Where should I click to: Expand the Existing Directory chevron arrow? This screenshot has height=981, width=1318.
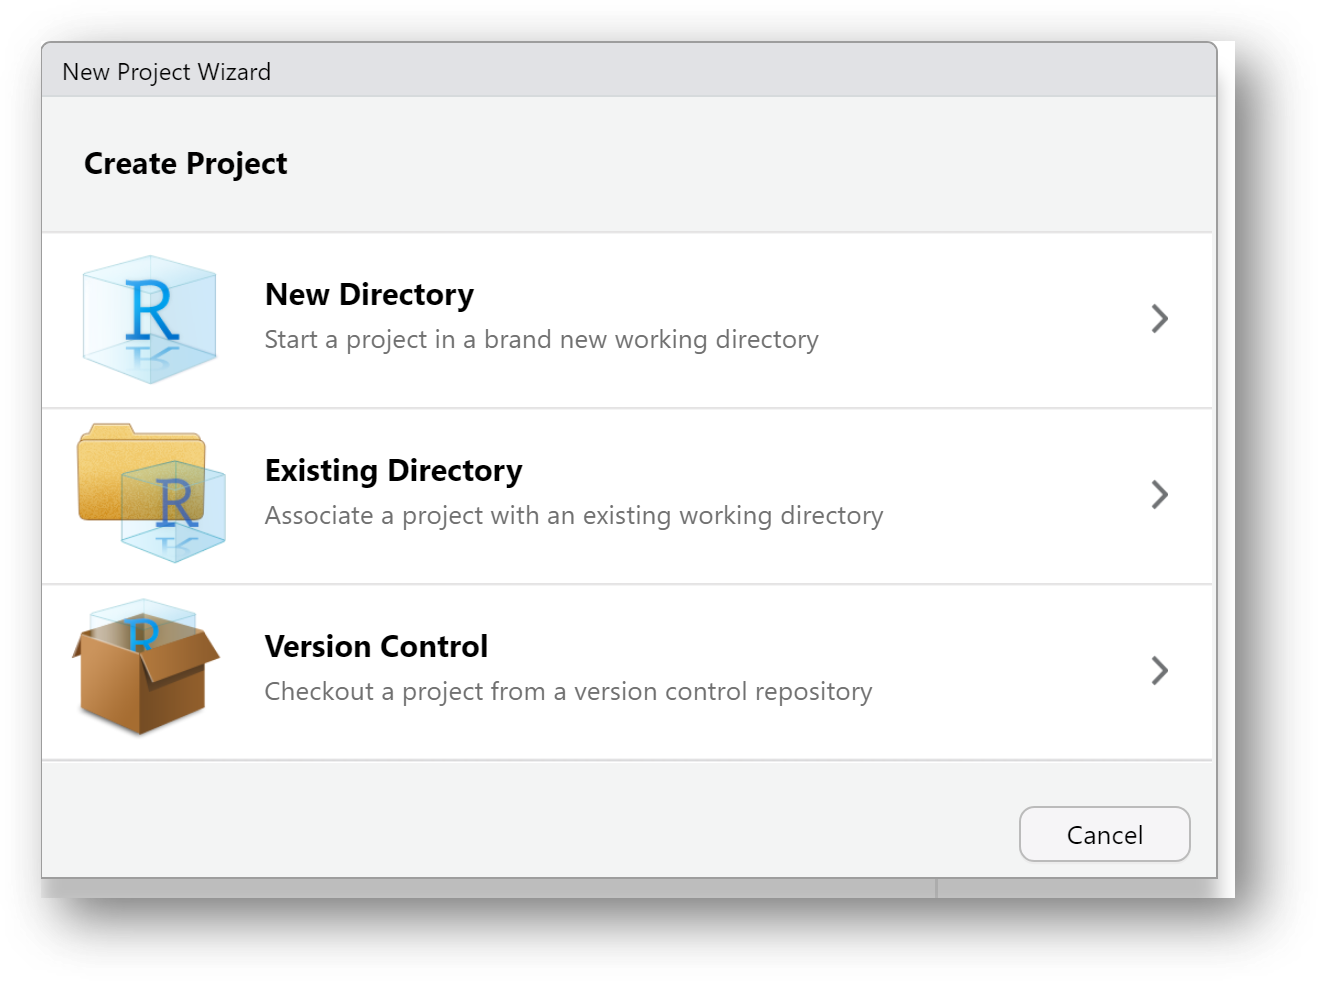pyautogui.click(x=1159, y=495)
